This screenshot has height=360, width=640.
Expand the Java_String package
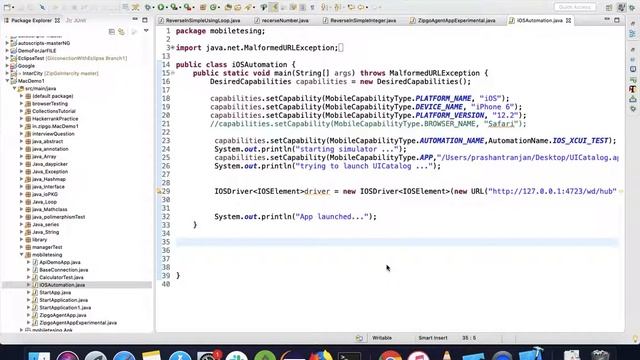point(22,232)
